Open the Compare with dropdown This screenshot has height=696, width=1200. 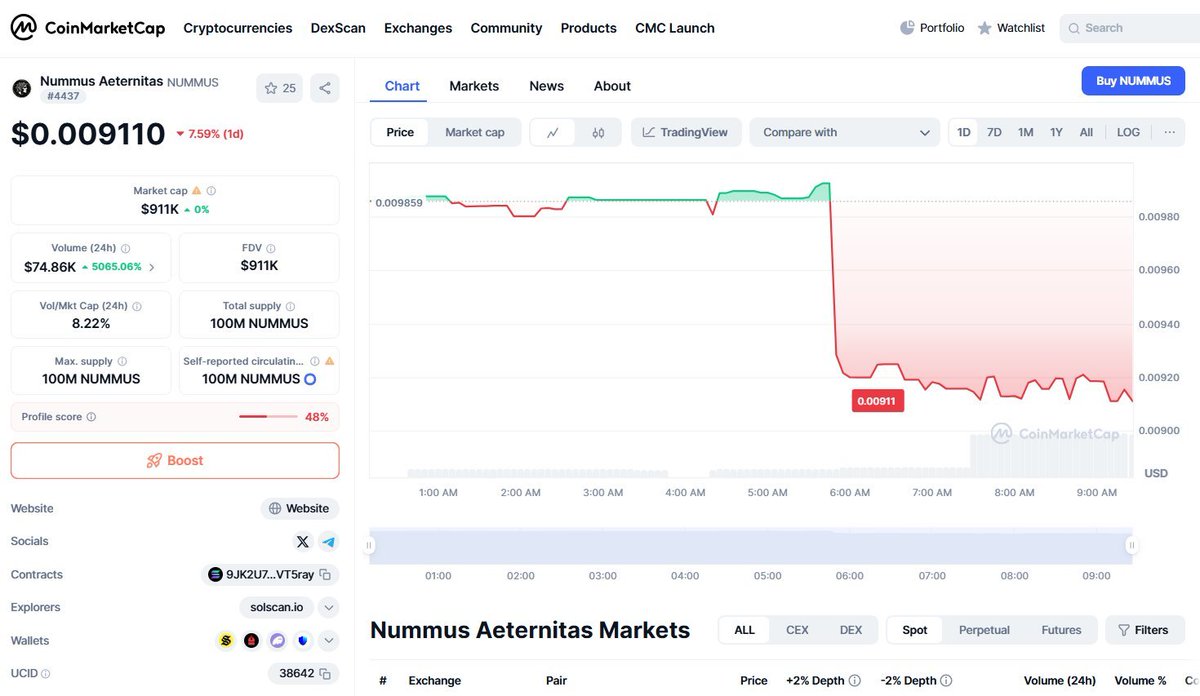pos(845,132)
